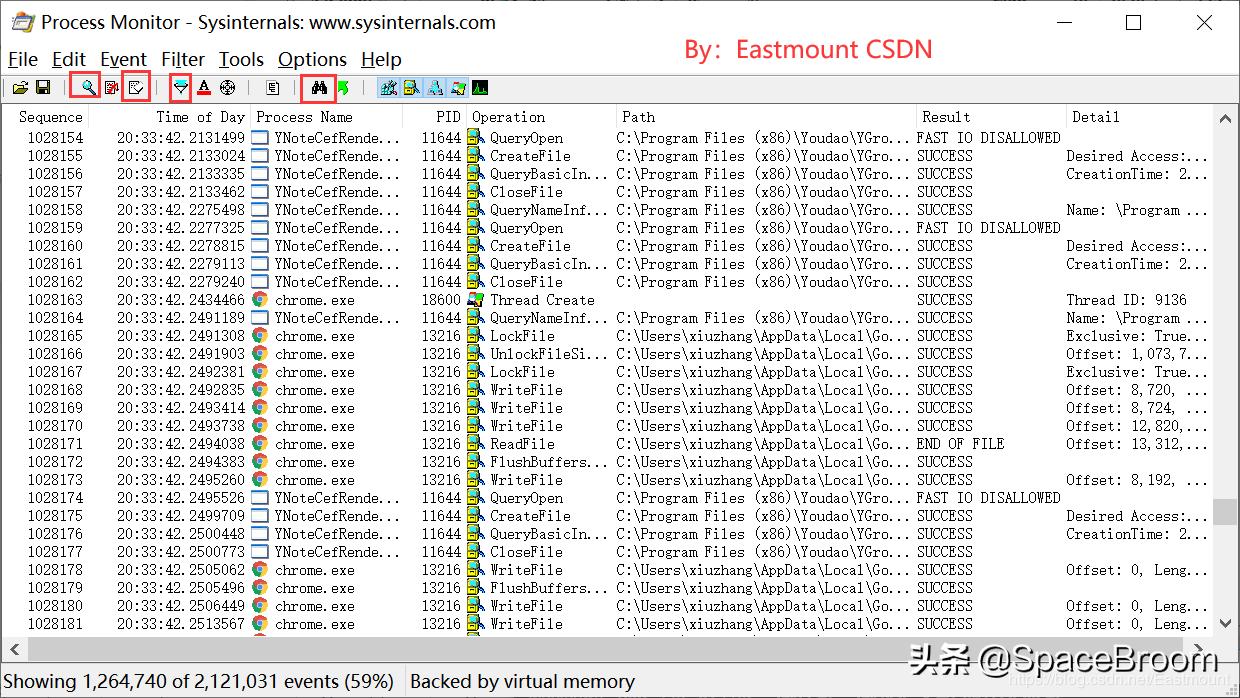1240x698 pixels.
Task: Open the Highlight red A icon
Action: pos(204,88)
